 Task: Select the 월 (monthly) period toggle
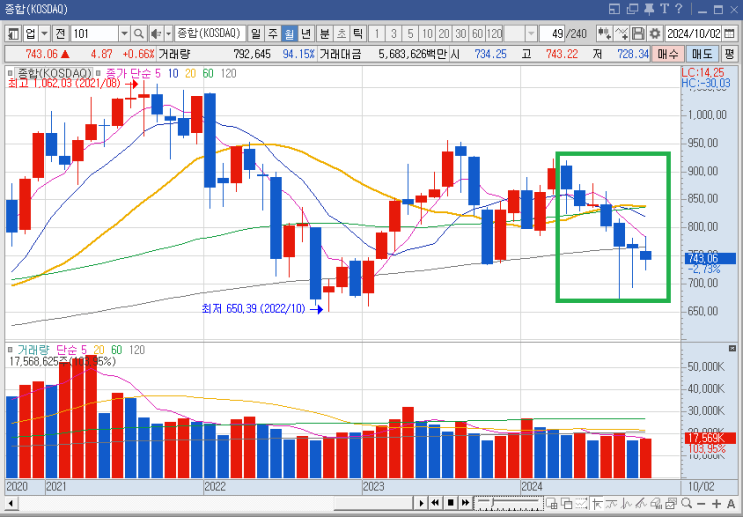[289, 34]
